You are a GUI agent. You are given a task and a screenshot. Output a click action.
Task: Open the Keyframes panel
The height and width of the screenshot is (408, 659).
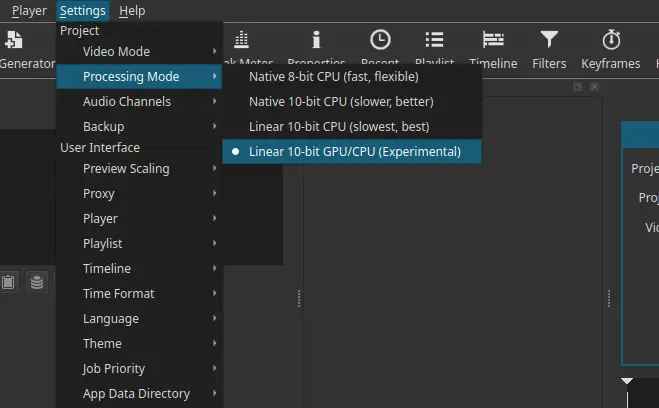610,48
